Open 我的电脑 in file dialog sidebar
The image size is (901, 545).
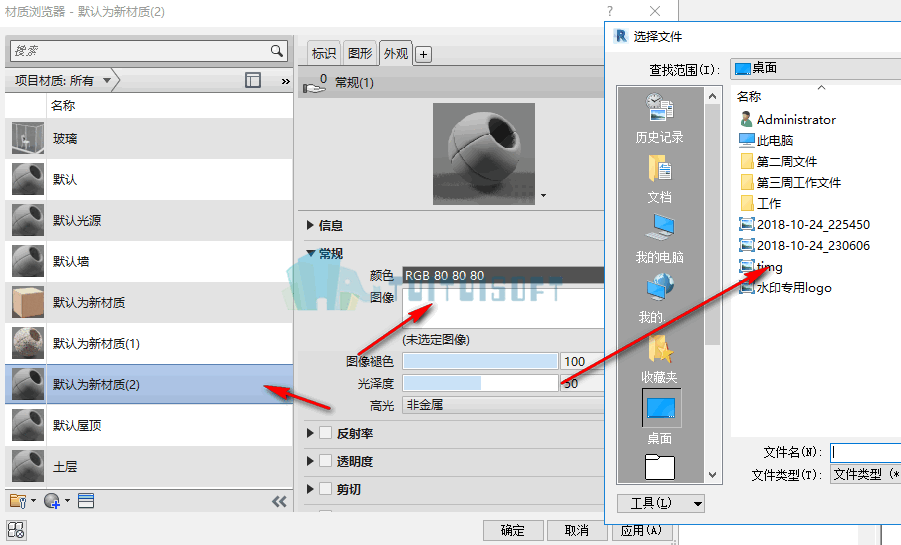tap(659, 239)
